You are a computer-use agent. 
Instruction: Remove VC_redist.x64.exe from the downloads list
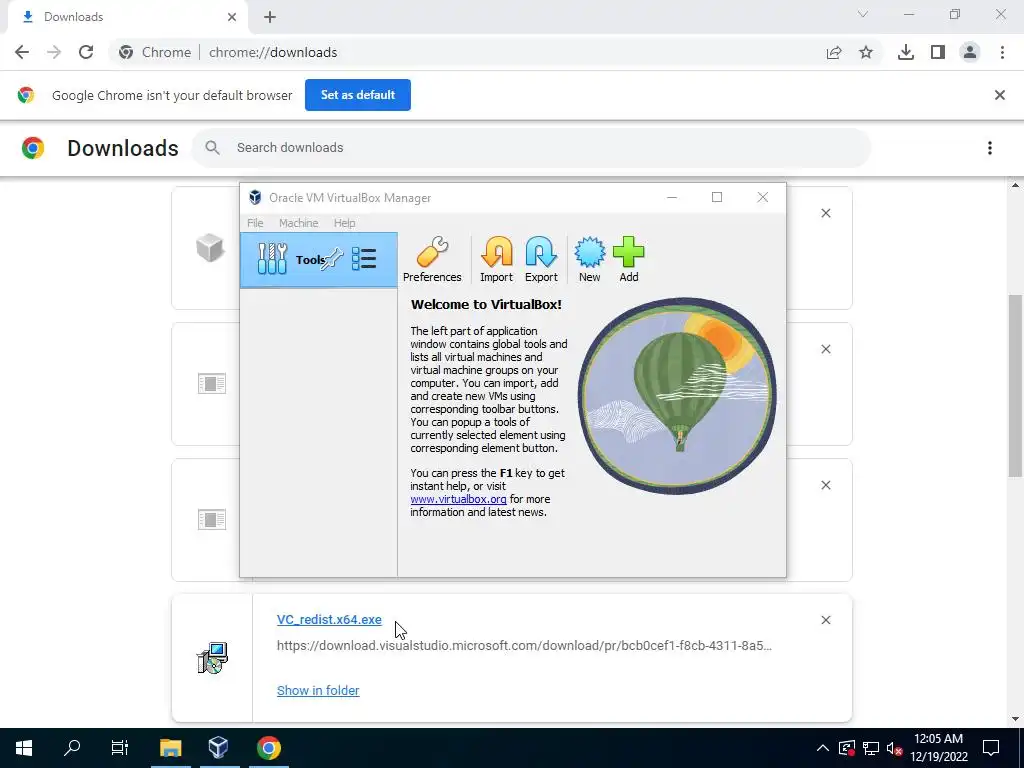pyautogui.click(x=825, y=620)
